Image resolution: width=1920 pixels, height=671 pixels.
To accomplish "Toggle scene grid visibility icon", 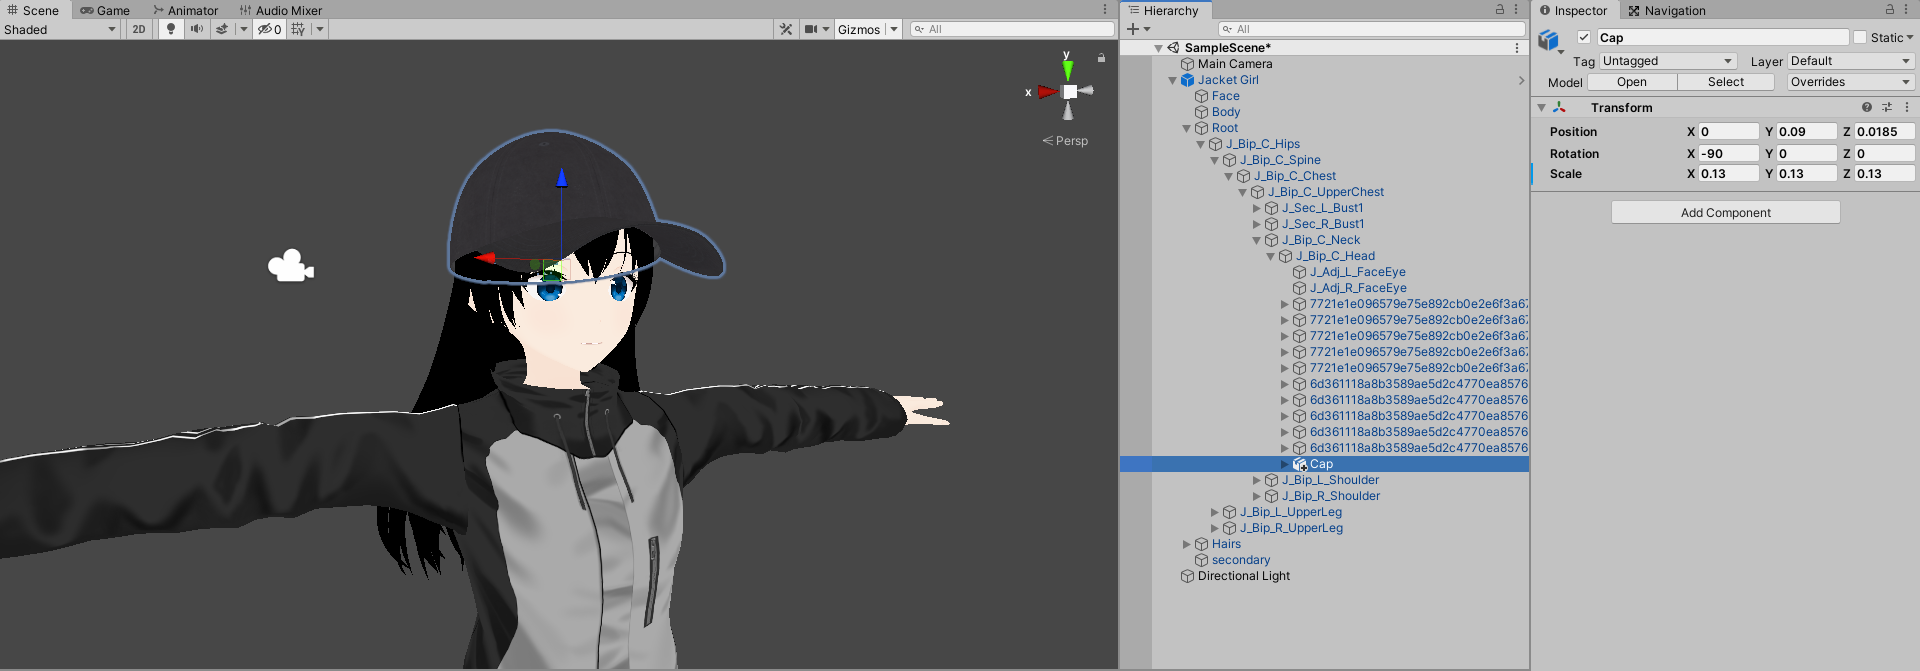I will coord(298,29).
